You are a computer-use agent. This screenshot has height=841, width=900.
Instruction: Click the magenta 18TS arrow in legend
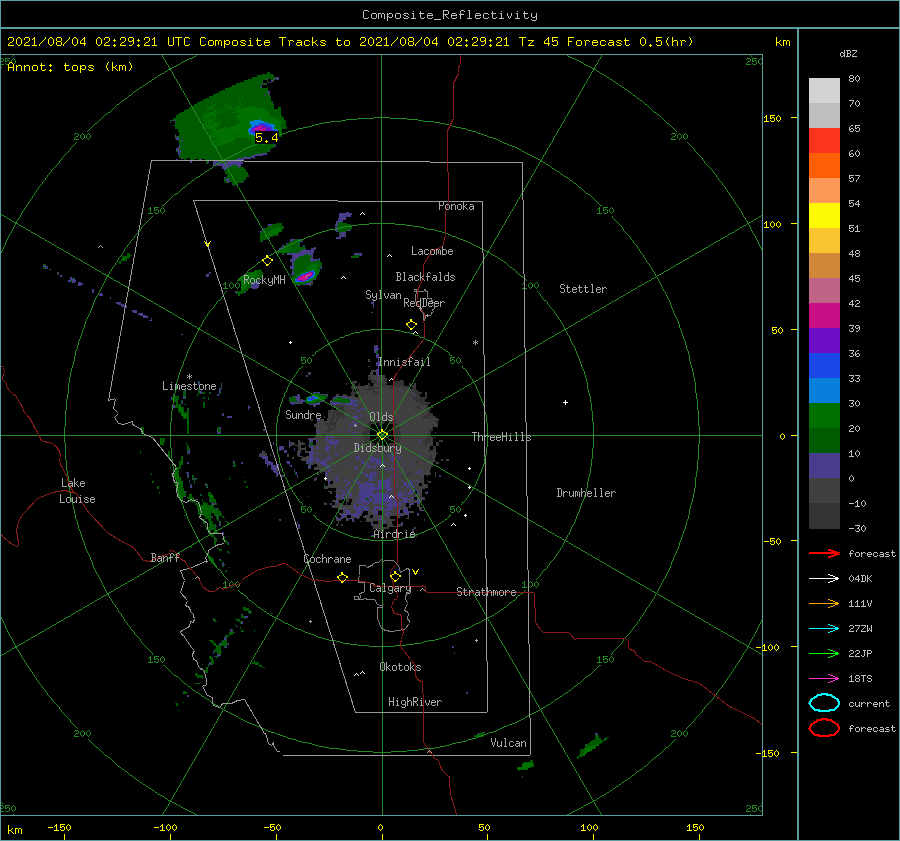click(824, 679)
